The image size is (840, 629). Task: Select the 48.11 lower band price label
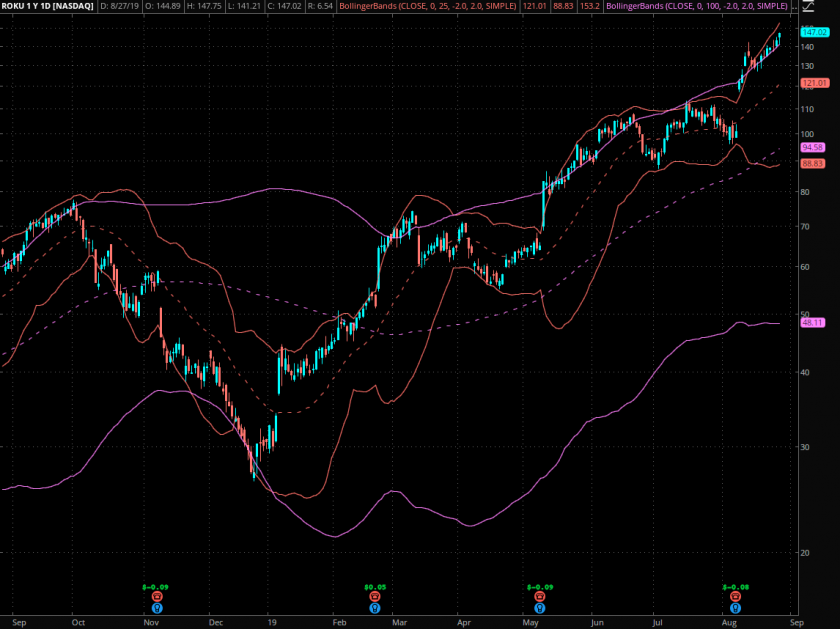(812, 323)
